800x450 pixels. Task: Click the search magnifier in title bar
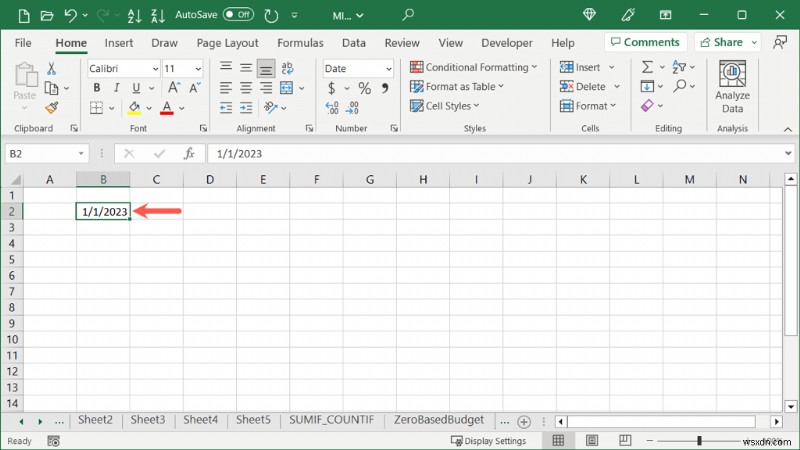coord(408,15)
